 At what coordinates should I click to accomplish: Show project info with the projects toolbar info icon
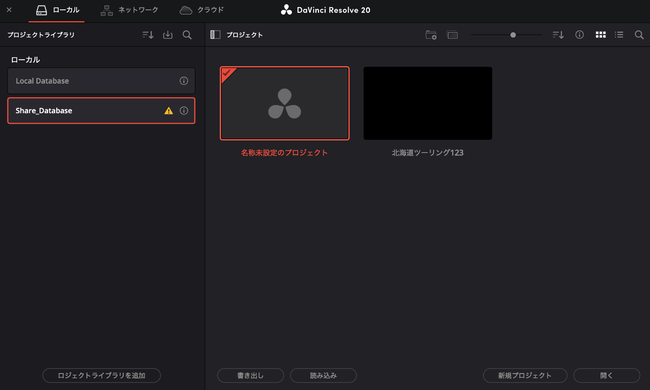pyautogui.click(x=579, y=35)
